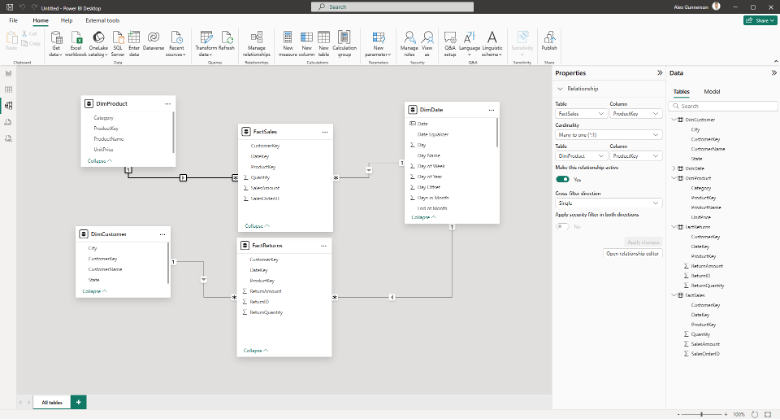Select the Home ribbon tab
Image resolution: width=780 pixels, height=420 pixels.
point(40,20)
